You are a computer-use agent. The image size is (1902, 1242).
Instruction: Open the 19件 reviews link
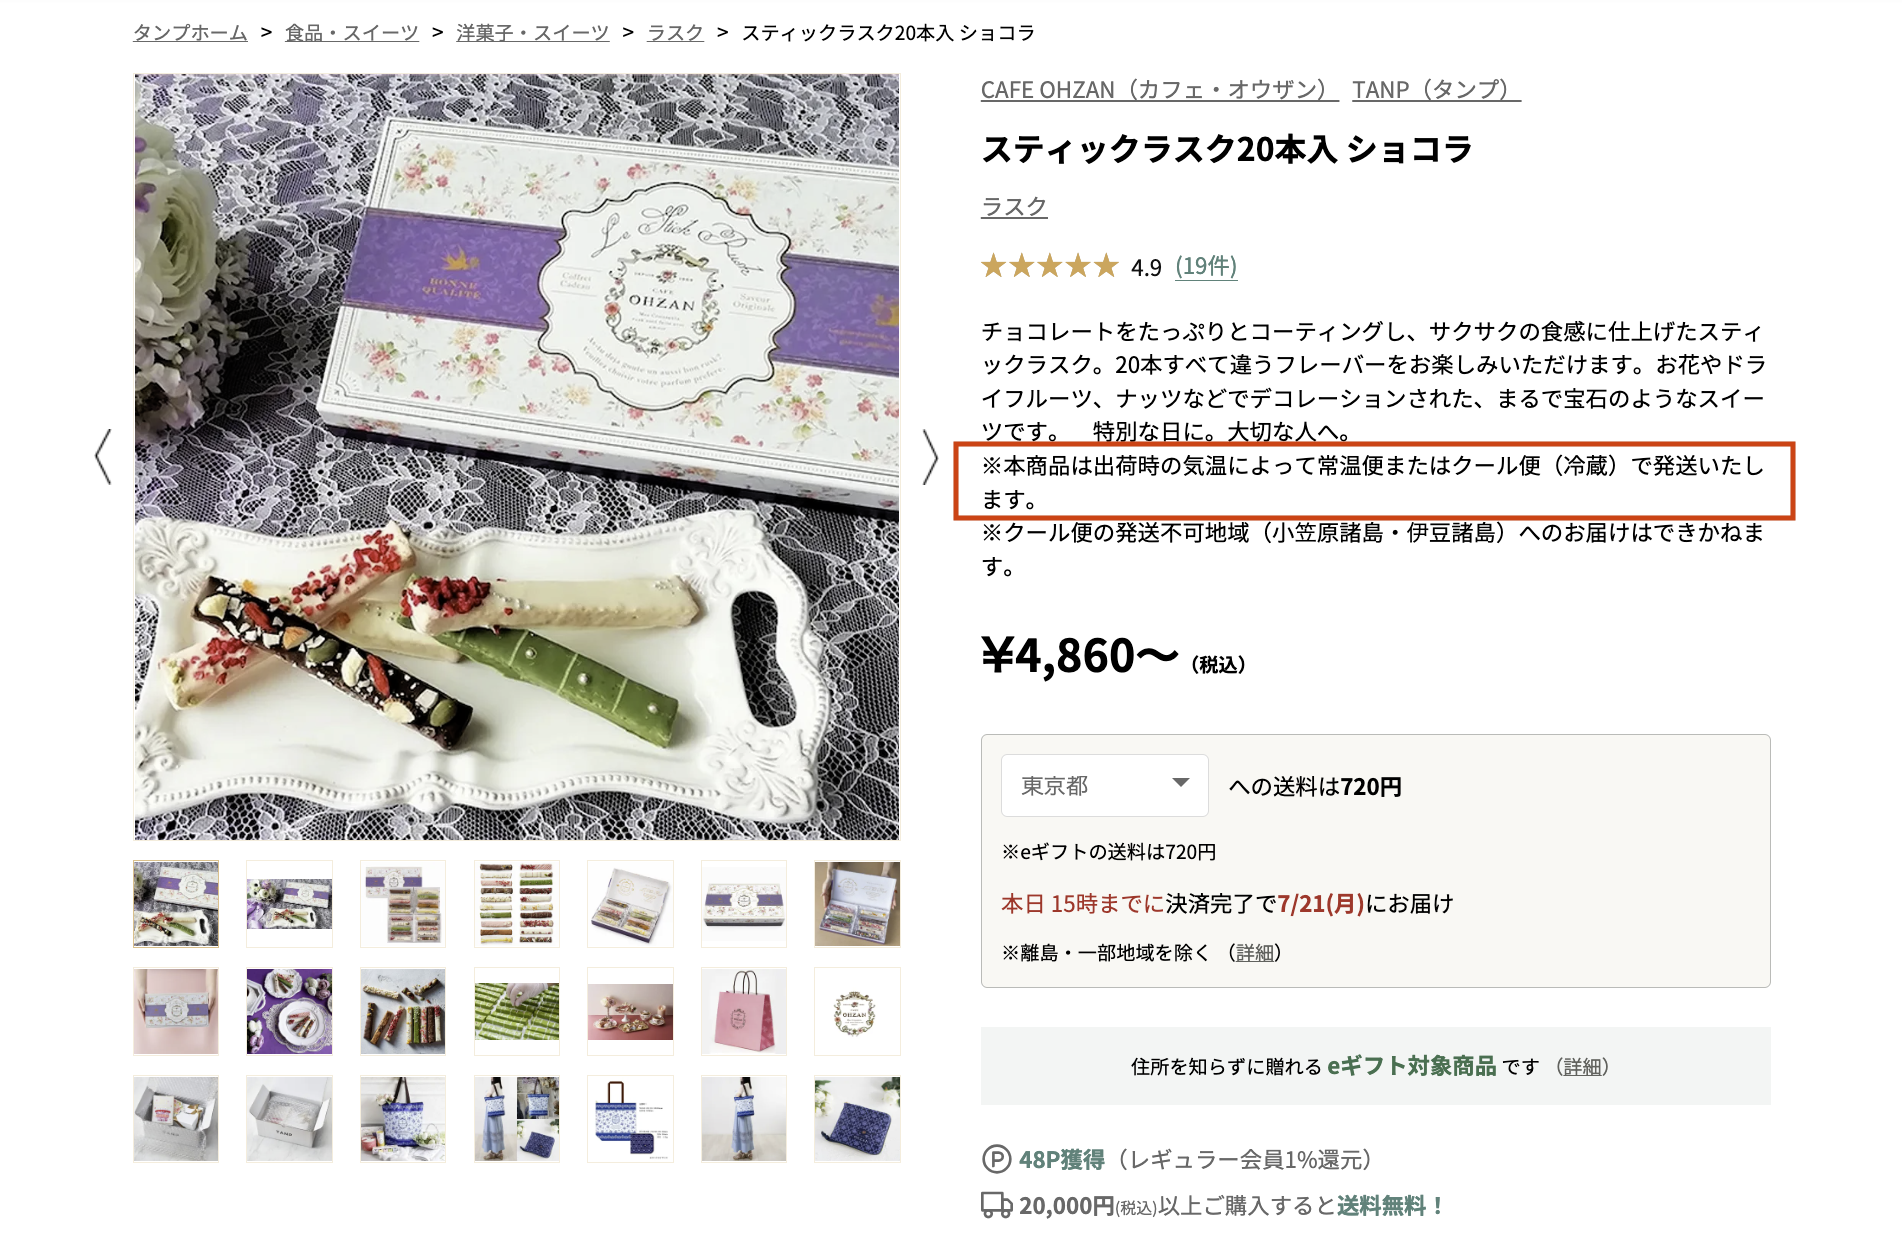[1206, 266]
